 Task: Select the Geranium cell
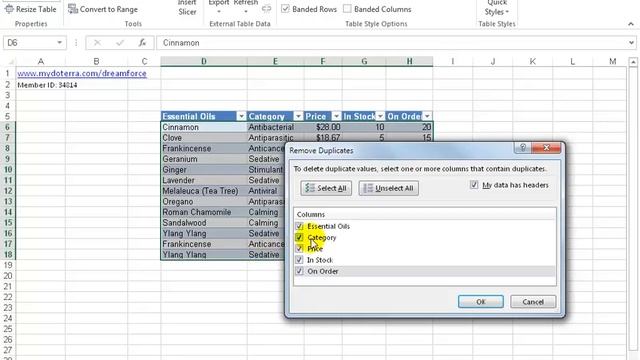(204, 159)
